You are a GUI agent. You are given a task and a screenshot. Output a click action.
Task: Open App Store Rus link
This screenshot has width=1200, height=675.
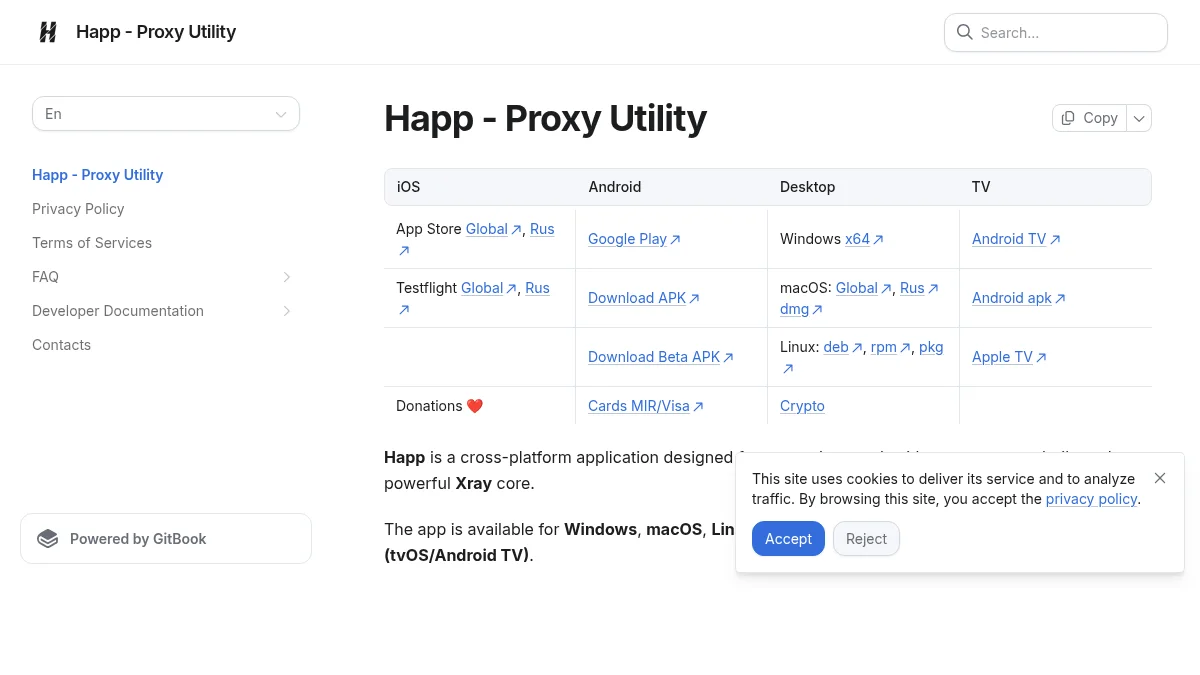542,229
